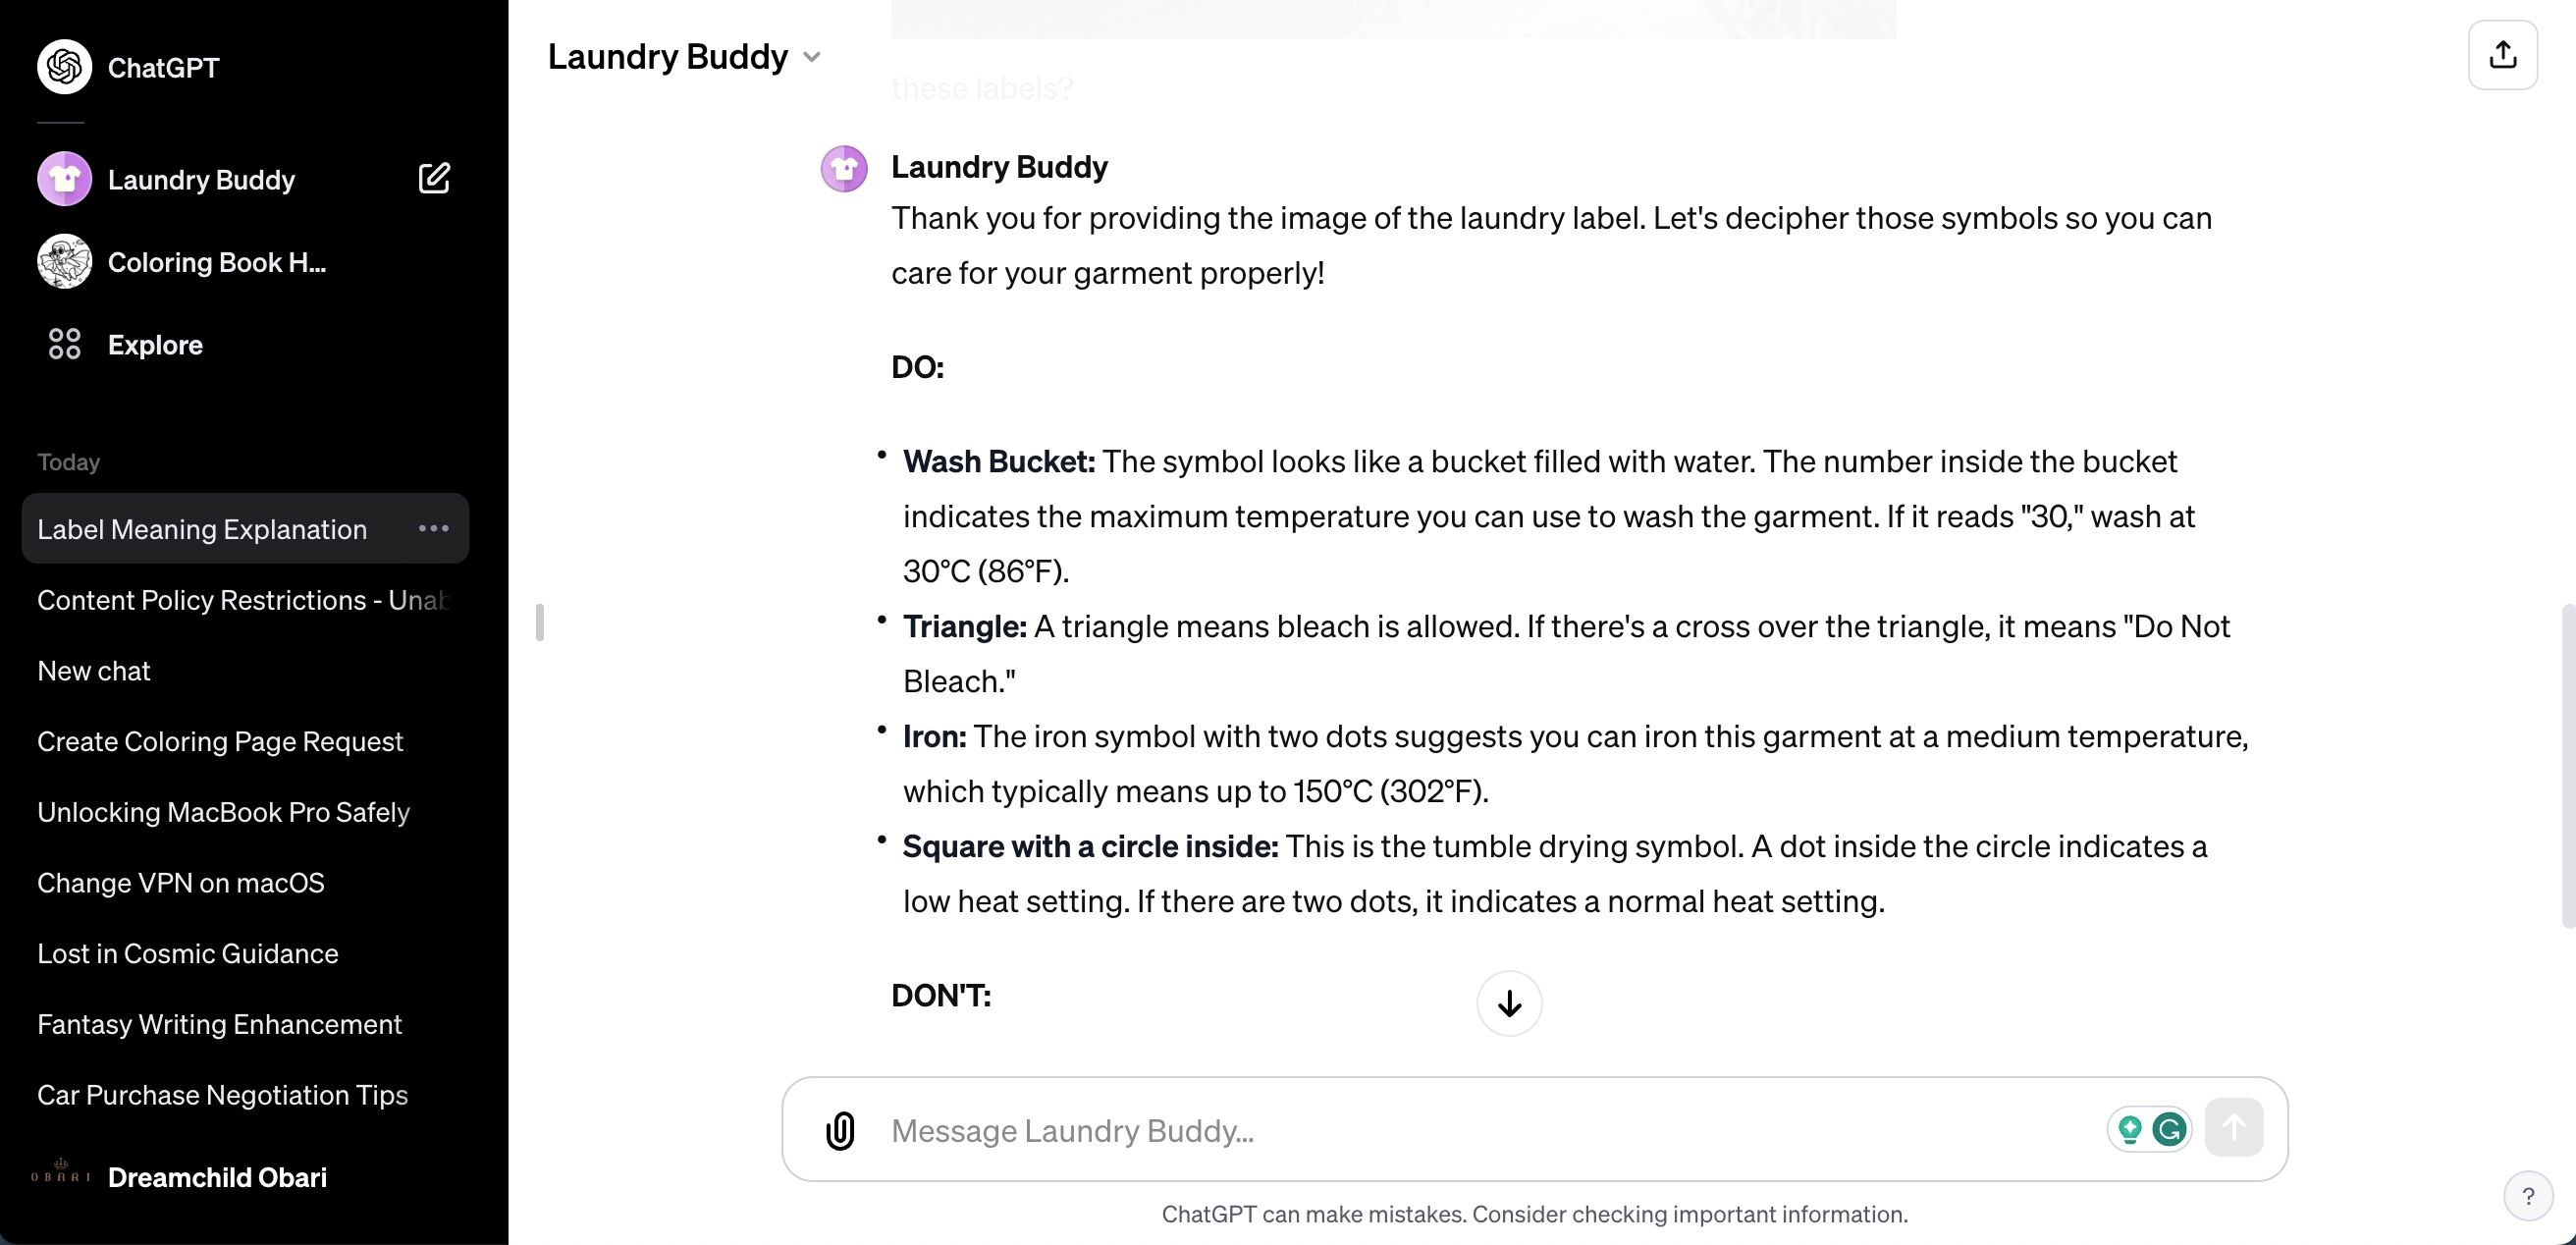Open the New chat entry
The height and width of the screenshot is (1245, 2576).
pyautogui.click(x=93, y=669)
